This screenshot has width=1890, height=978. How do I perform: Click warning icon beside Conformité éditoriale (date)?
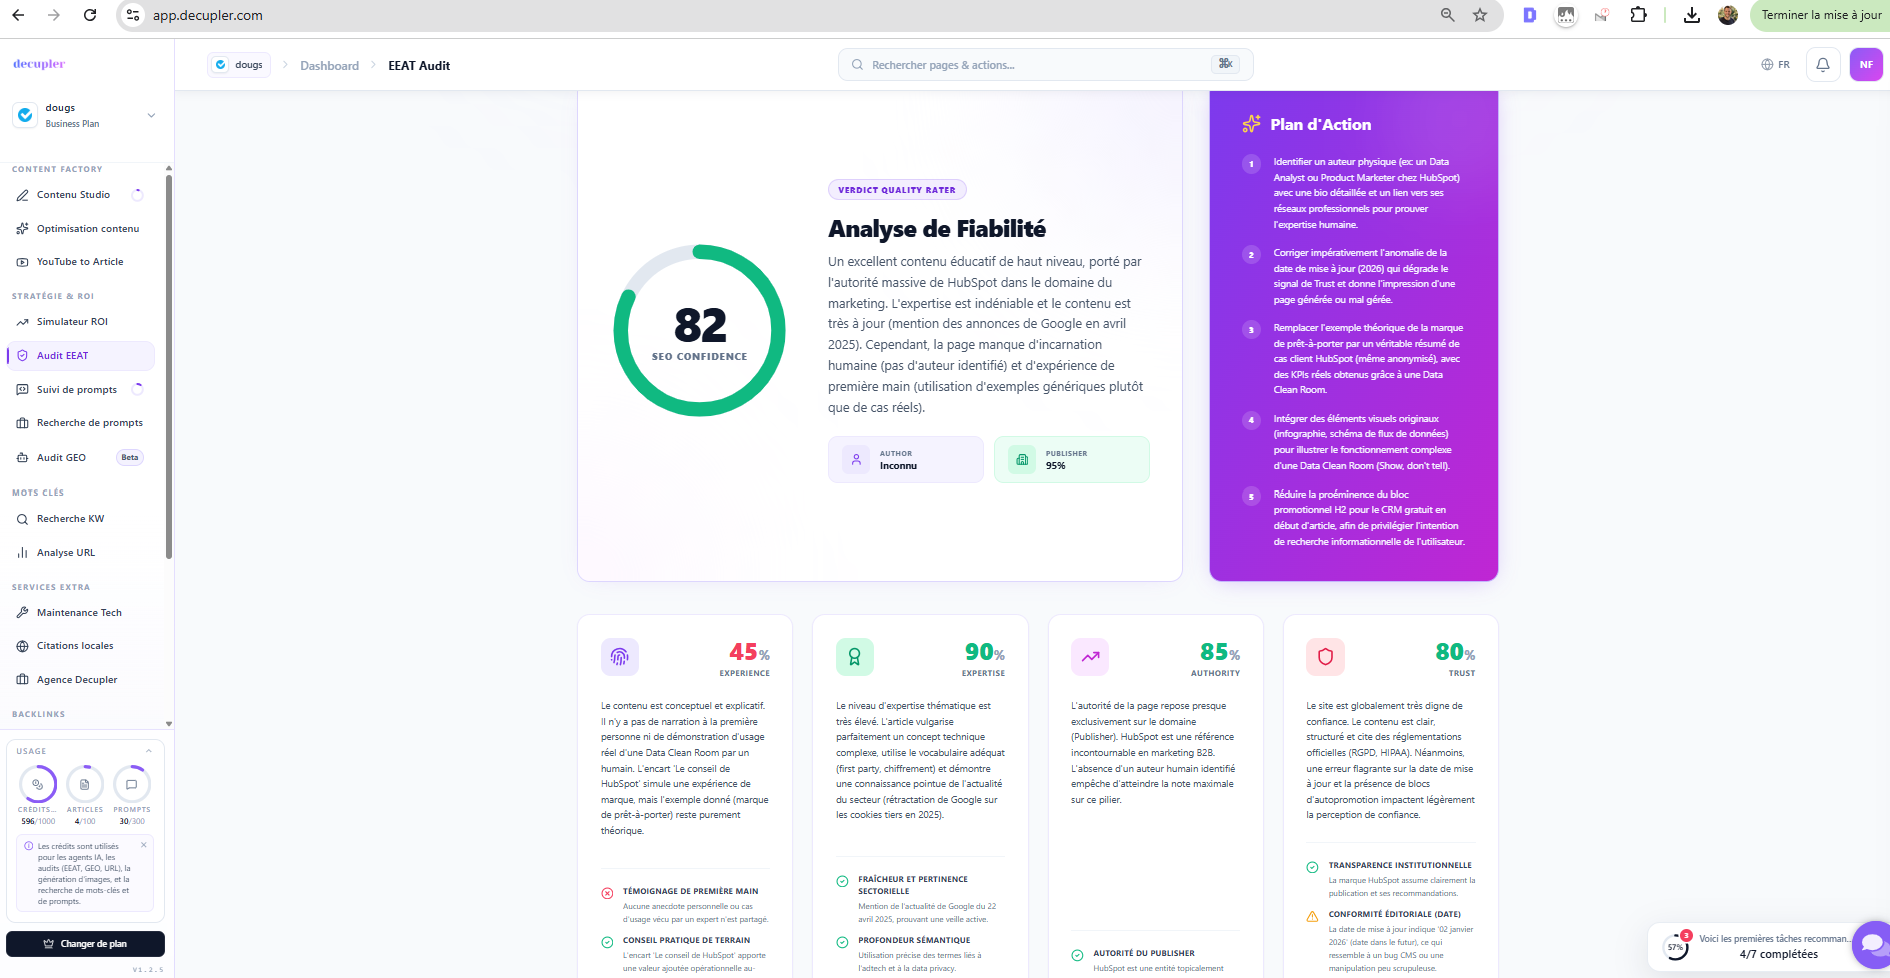tap(1312, 916)
